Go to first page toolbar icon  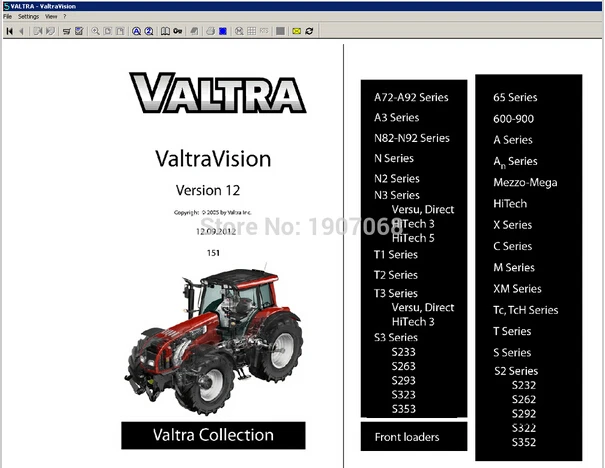10,31
